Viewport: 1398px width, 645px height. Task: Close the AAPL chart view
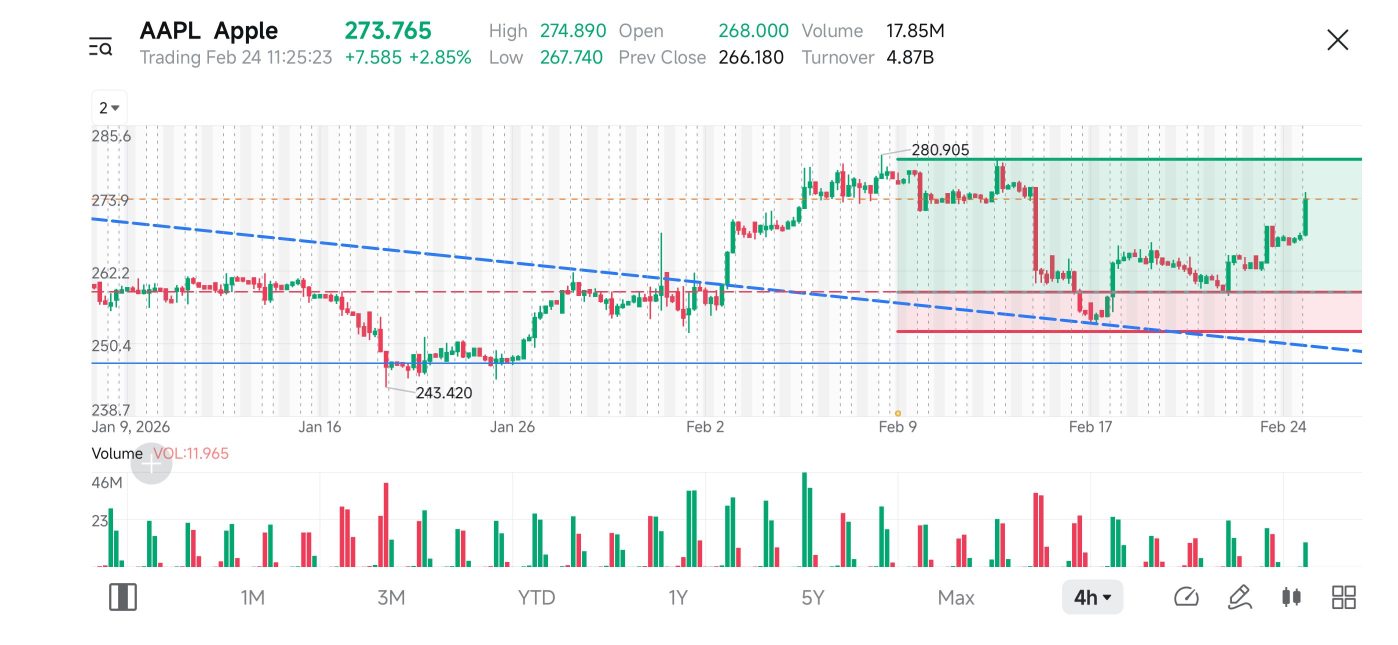(x=1337, y=40)
